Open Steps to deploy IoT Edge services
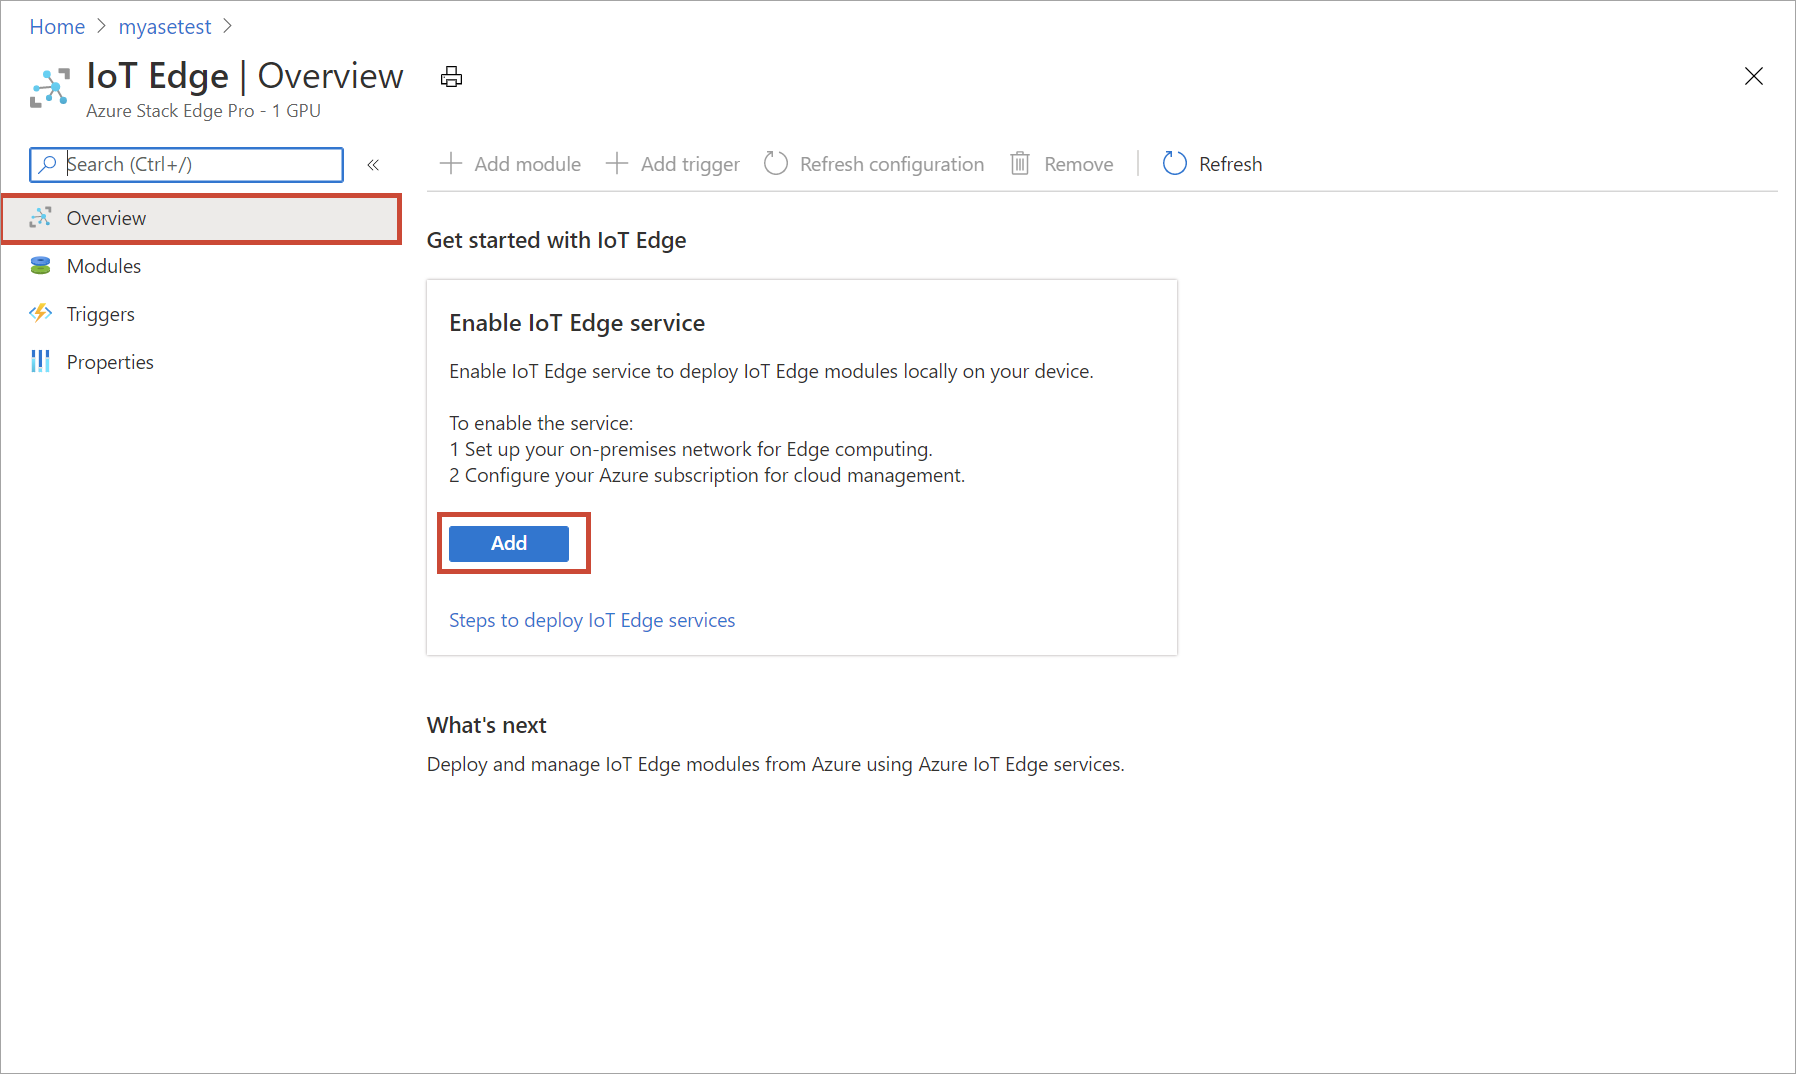Image resolution: width=1796 pixels, height=1074 pixels. [x=592, y=620]
